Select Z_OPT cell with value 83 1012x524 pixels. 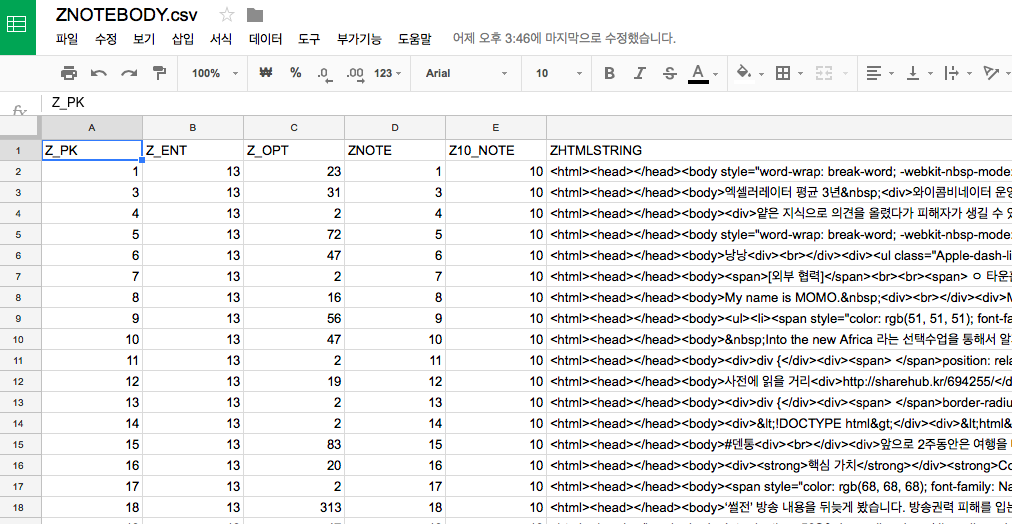pyautogui.click(x=294, y=444)
